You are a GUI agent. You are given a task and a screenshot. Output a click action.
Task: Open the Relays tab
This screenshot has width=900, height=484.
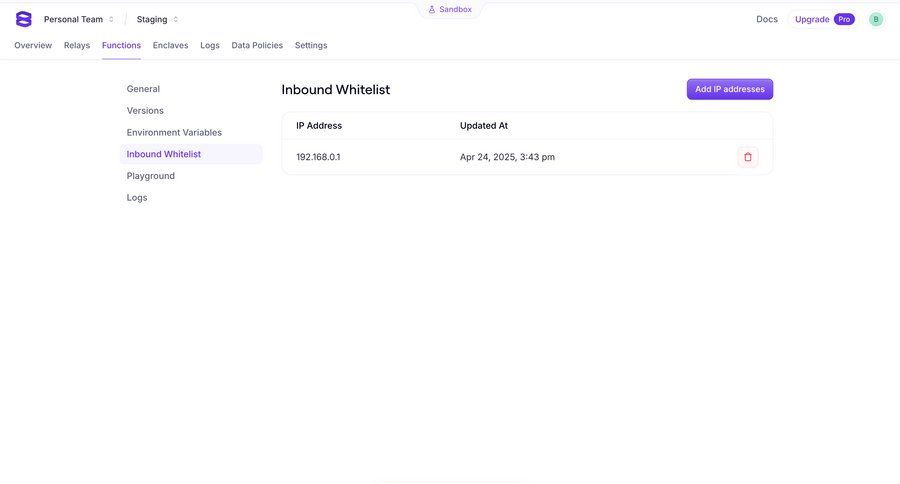point(77,45)
